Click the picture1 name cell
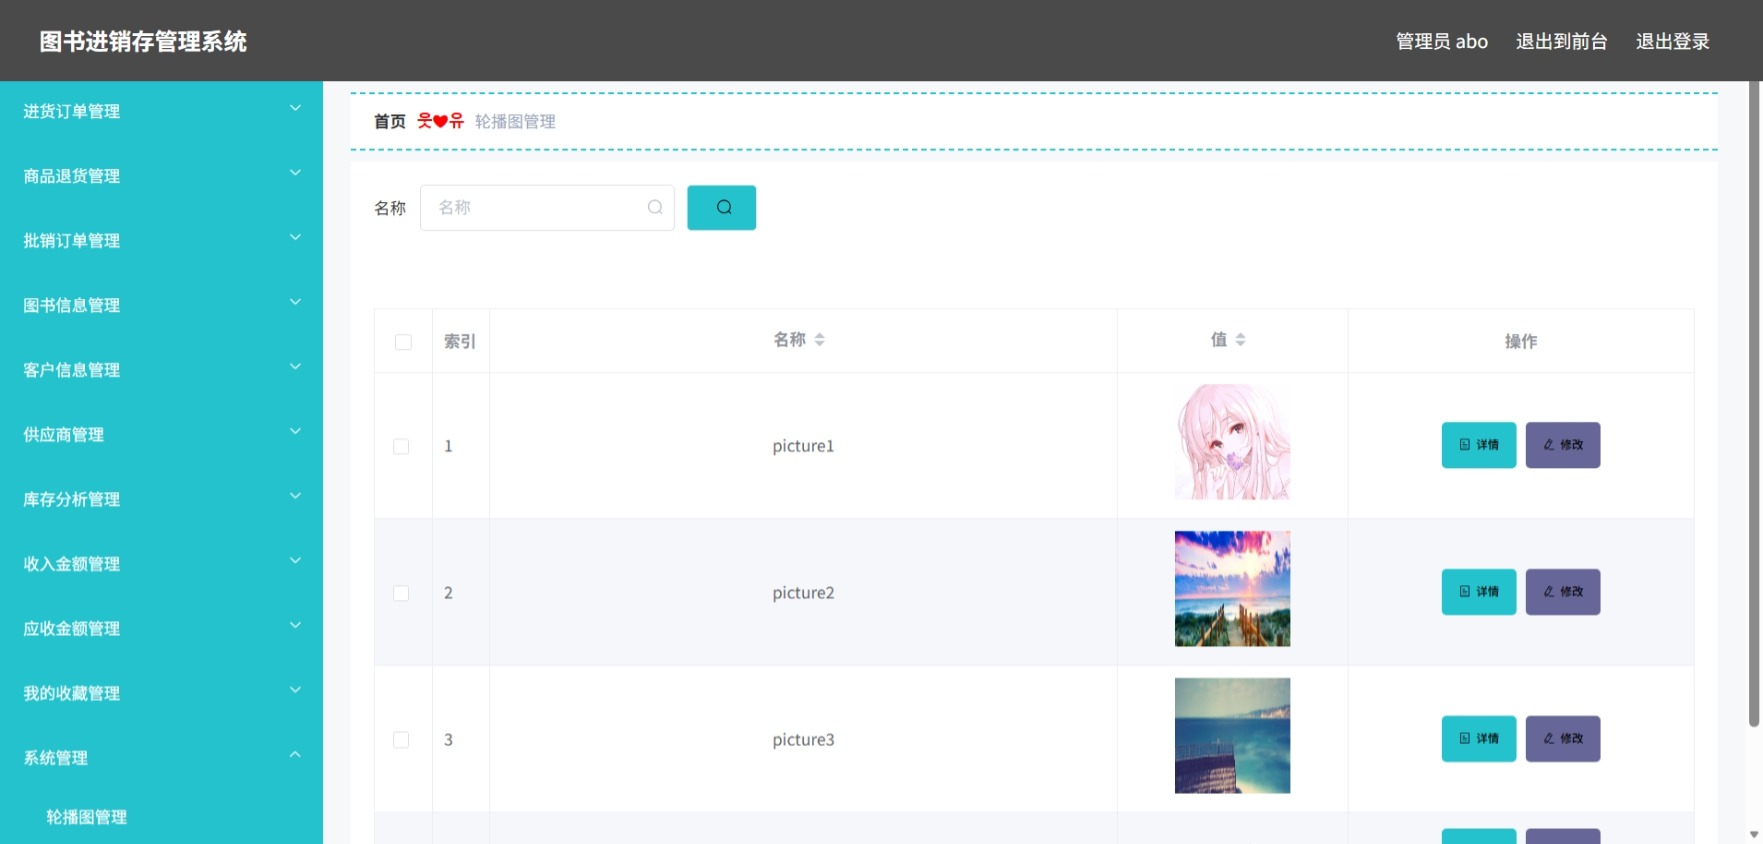The height and width of the screenshot is (844, 1763). point(803,446)
